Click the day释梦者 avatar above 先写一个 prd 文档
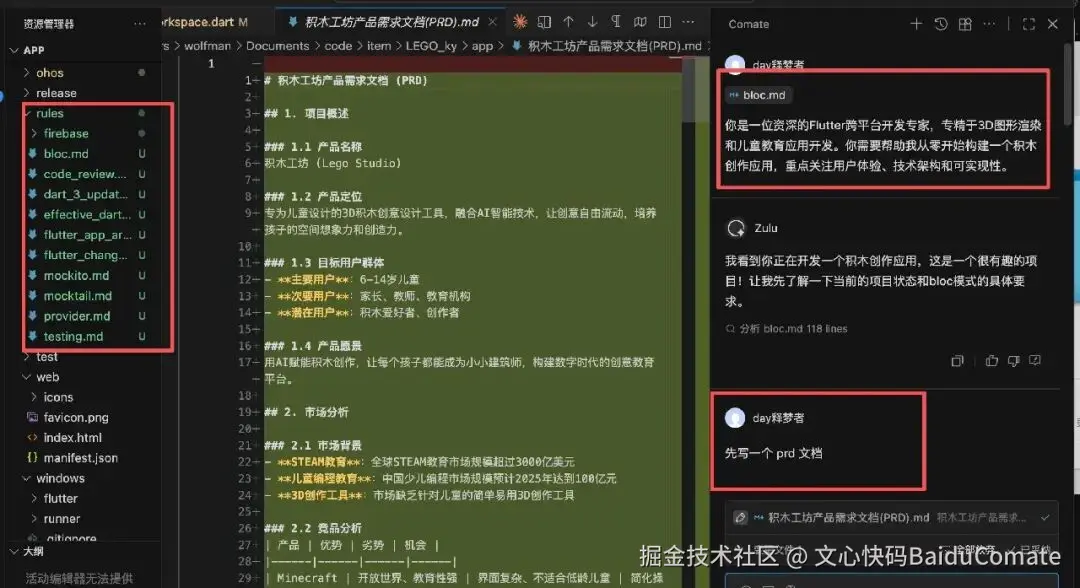 [735, 417]
